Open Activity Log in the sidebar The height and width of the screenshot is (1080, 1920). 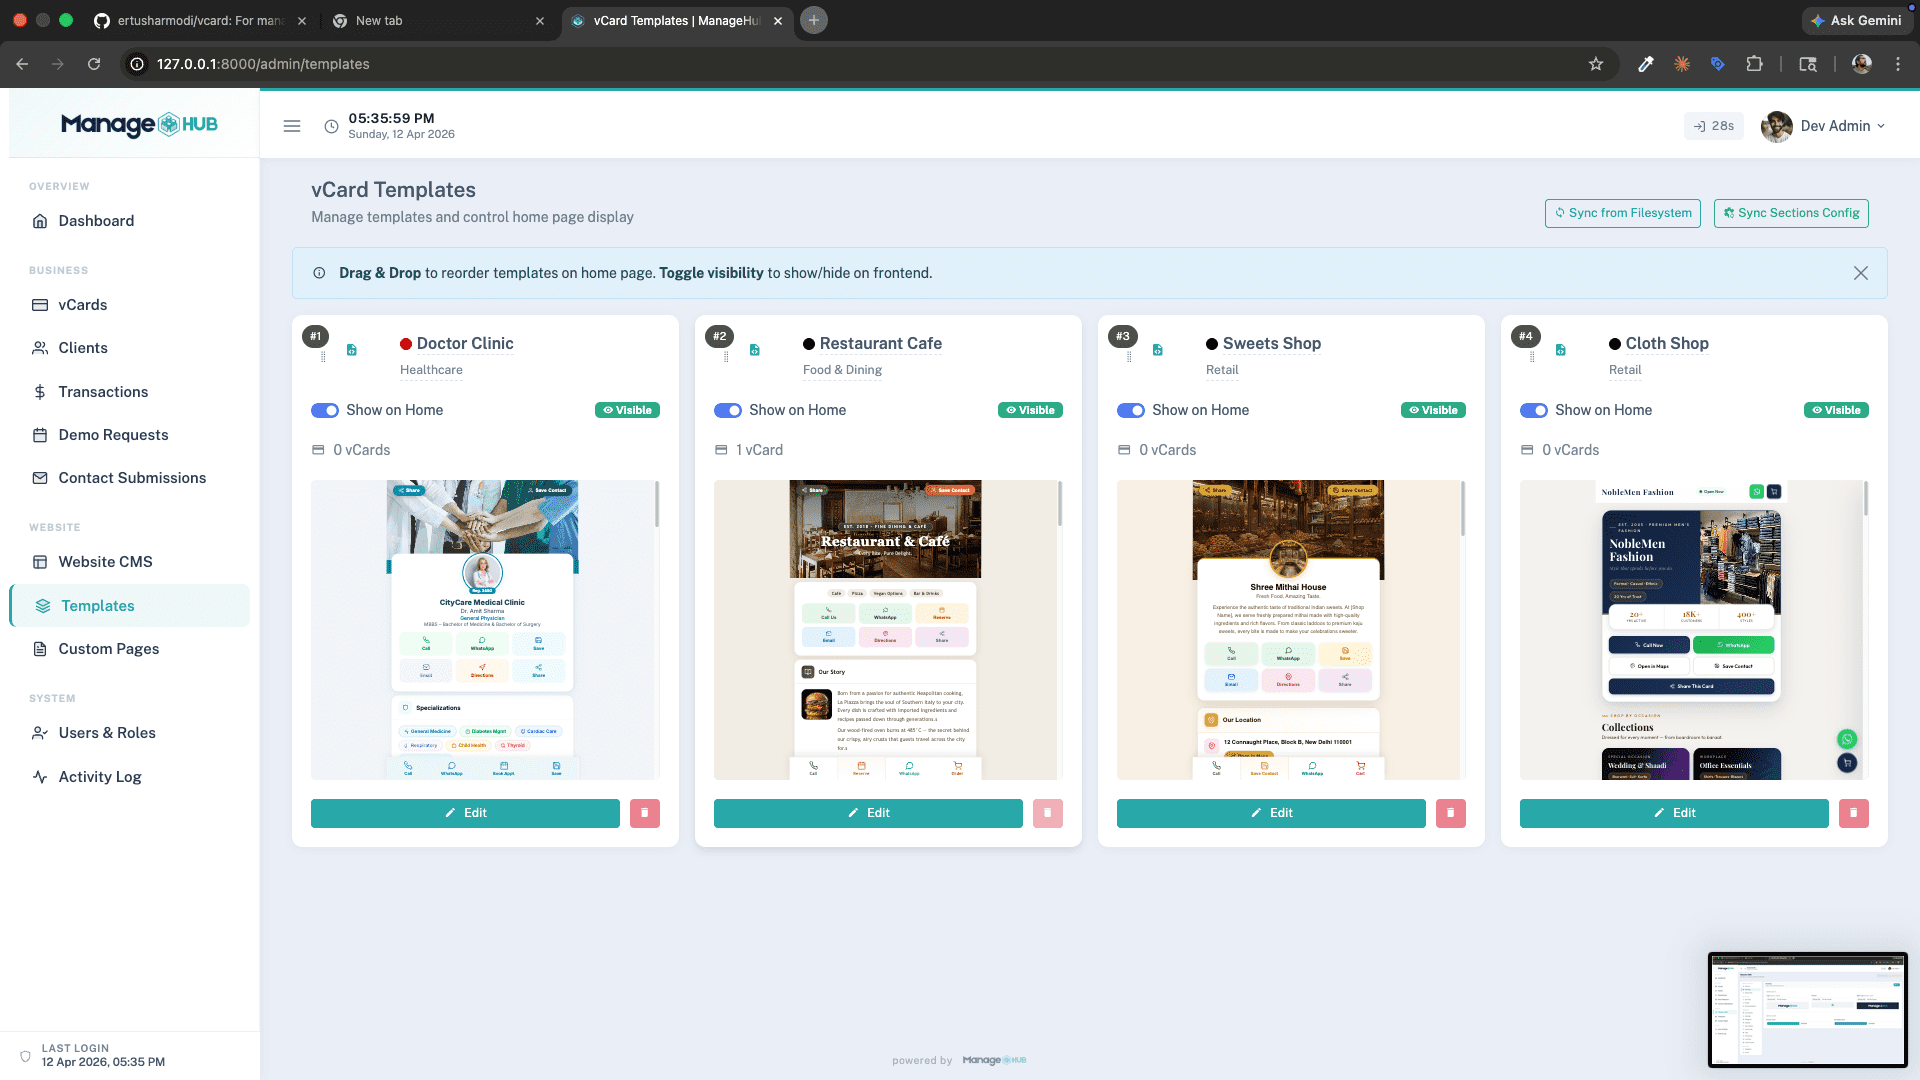130,777
